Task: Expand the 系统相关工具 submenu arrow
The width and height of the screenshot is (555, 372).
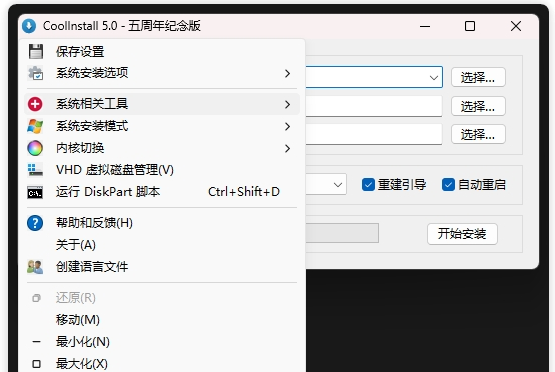Action: [287, 104]
